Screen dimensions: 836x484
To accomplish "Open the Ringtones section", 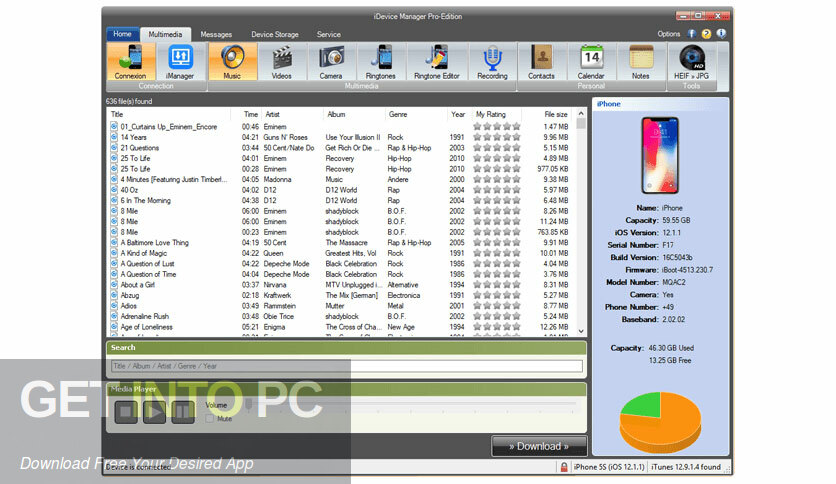I will tap(381, 62).
